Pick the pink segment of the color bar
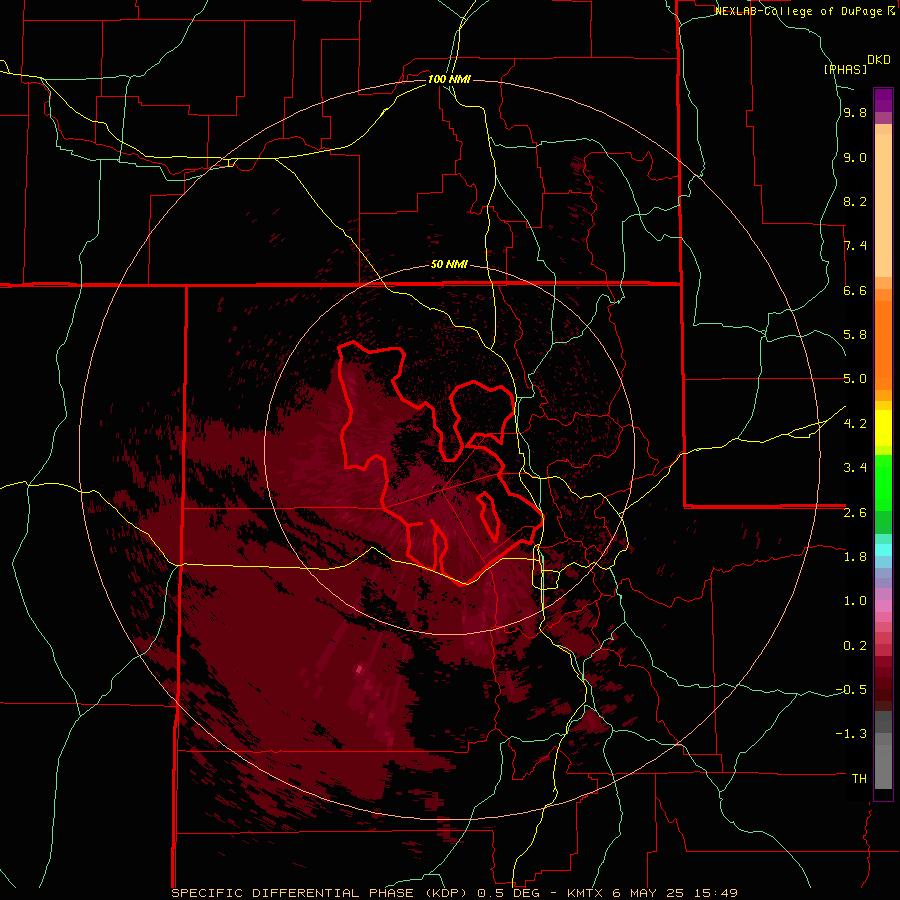 coord(883,606)
